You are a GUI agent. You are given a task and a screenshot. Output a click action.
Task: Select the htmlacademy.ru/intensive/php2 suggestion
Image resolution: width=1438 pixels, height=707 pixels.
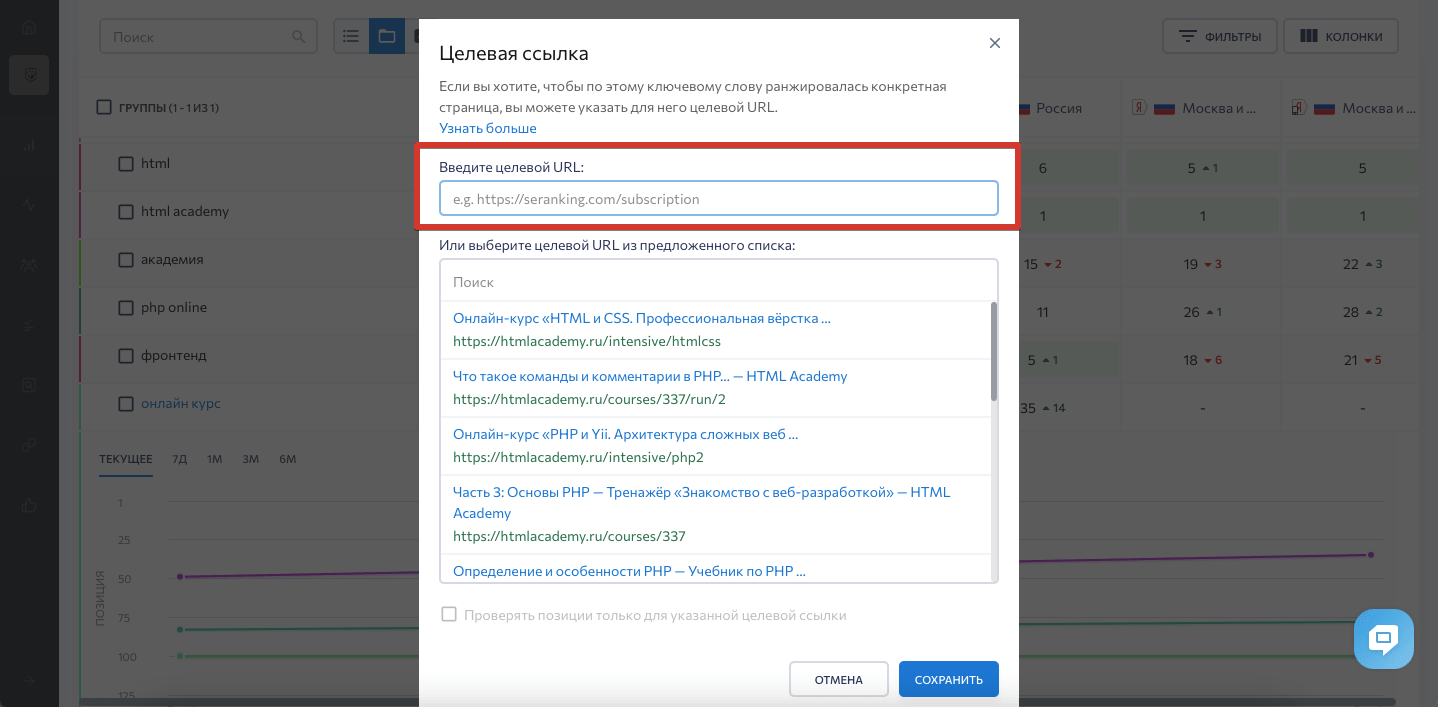(x=714, y=446)
